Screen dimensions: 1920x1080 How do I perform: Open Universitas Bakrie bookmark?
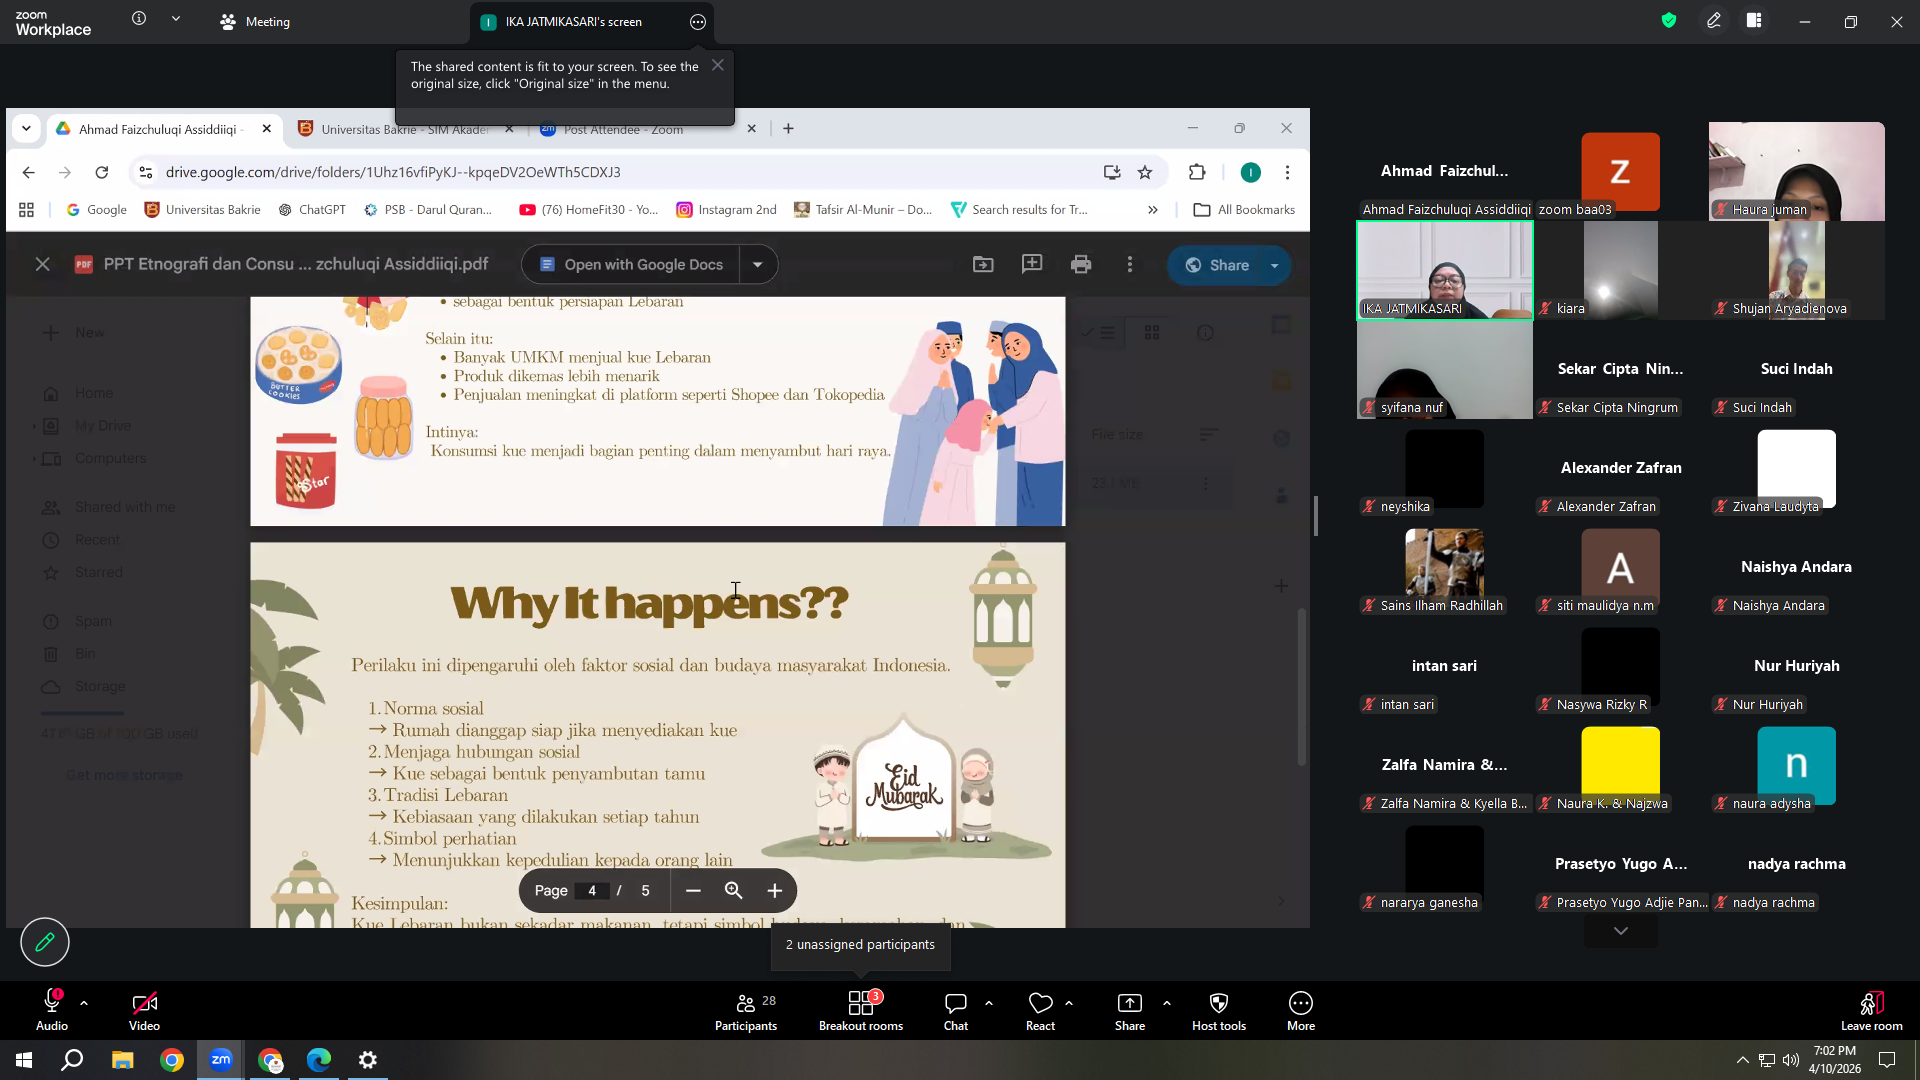(x=203, y=210)
